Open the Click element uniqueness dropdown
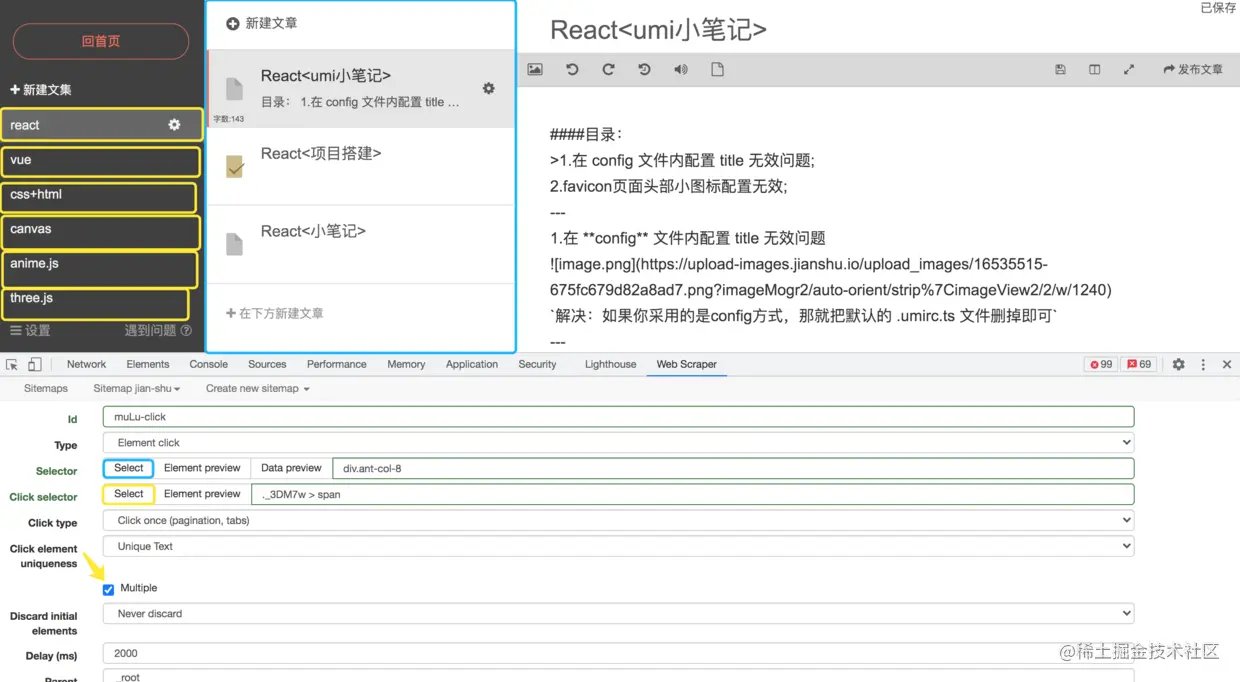 [618, 546]
